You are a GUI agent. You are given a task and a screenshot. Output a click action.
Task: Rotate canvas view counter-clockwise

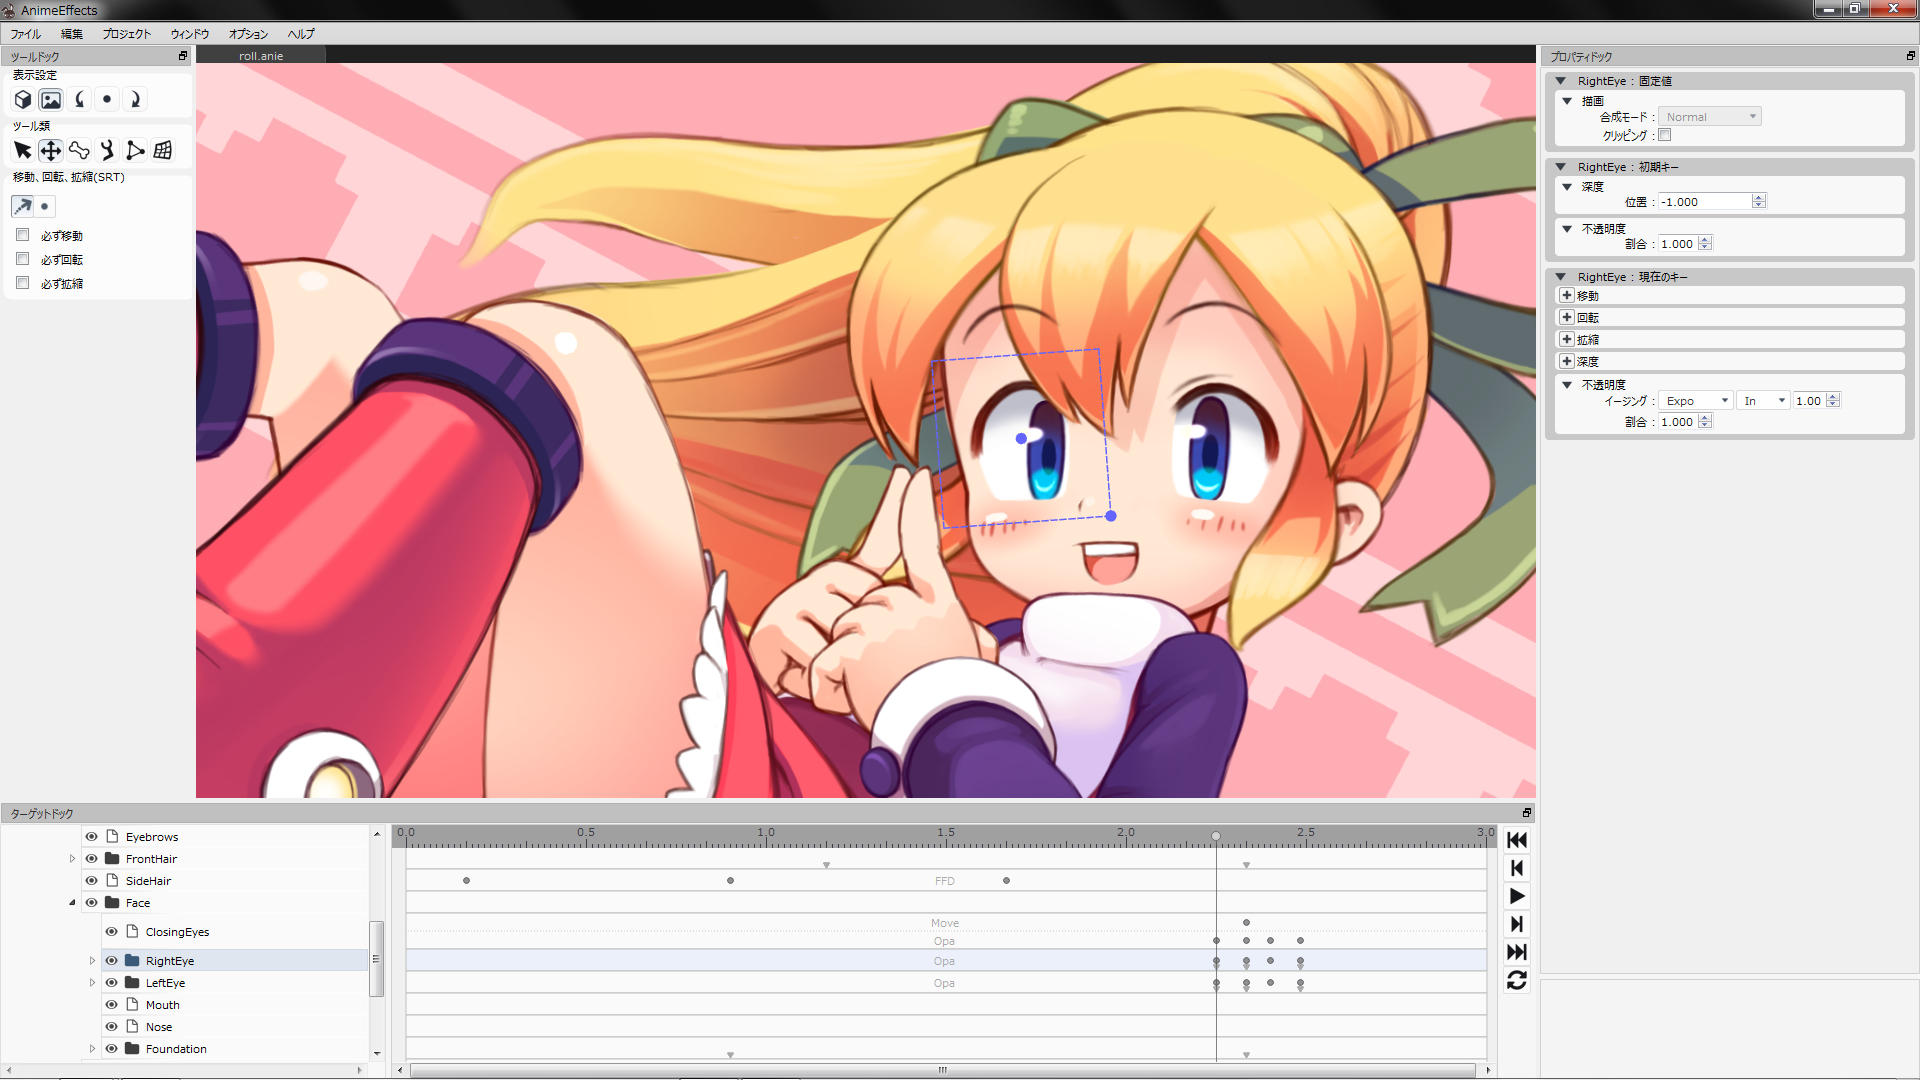pyautogui.click(x=79, y=99)
